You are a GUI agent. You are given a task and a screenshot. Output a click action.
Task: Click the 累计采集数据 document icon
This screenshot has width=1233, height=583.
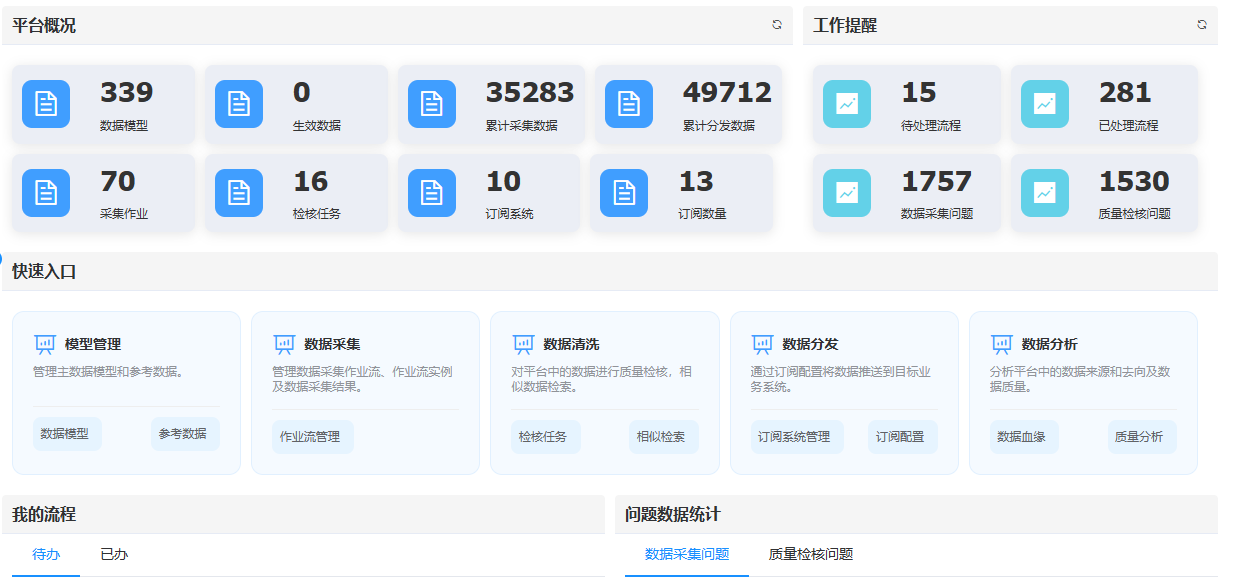point(432,104)
